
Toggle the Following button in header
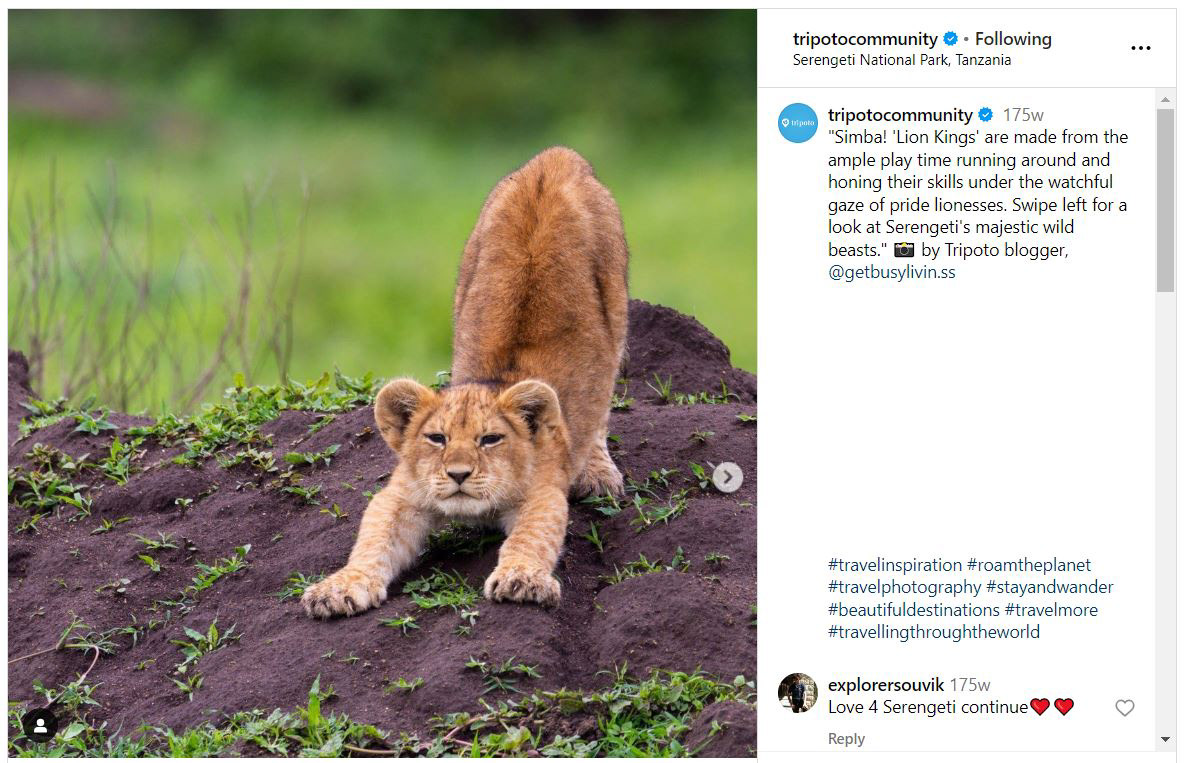click(1013, 39)
